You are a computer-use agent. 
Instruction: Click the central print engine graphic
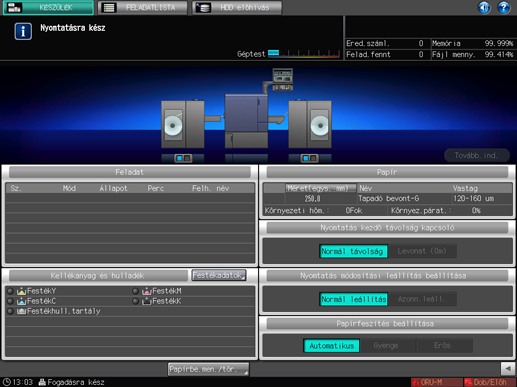click(246, 121)
